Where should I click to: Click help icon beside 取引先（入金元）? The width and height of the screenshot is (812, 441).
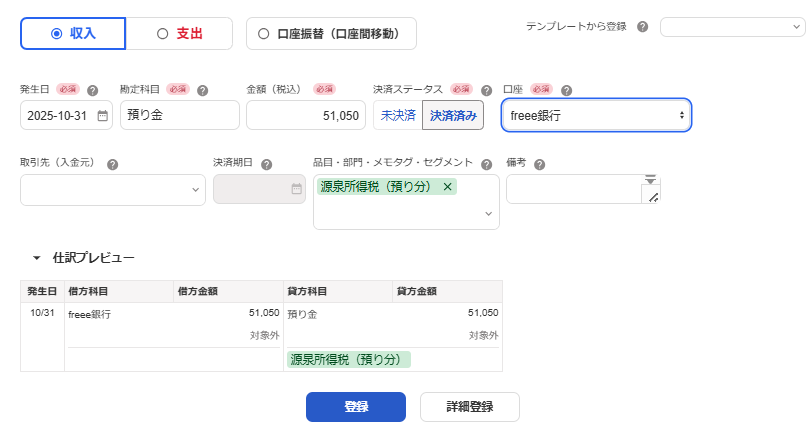[x=112, y=165]
